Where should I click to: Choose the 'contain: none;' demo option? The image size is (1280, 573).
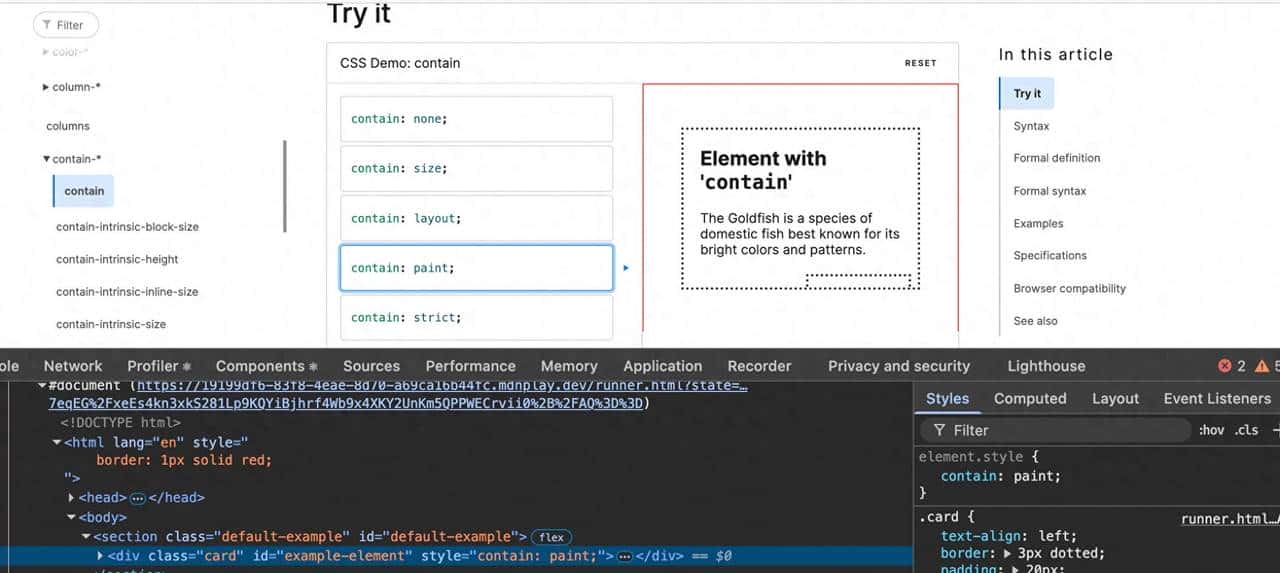476,119
